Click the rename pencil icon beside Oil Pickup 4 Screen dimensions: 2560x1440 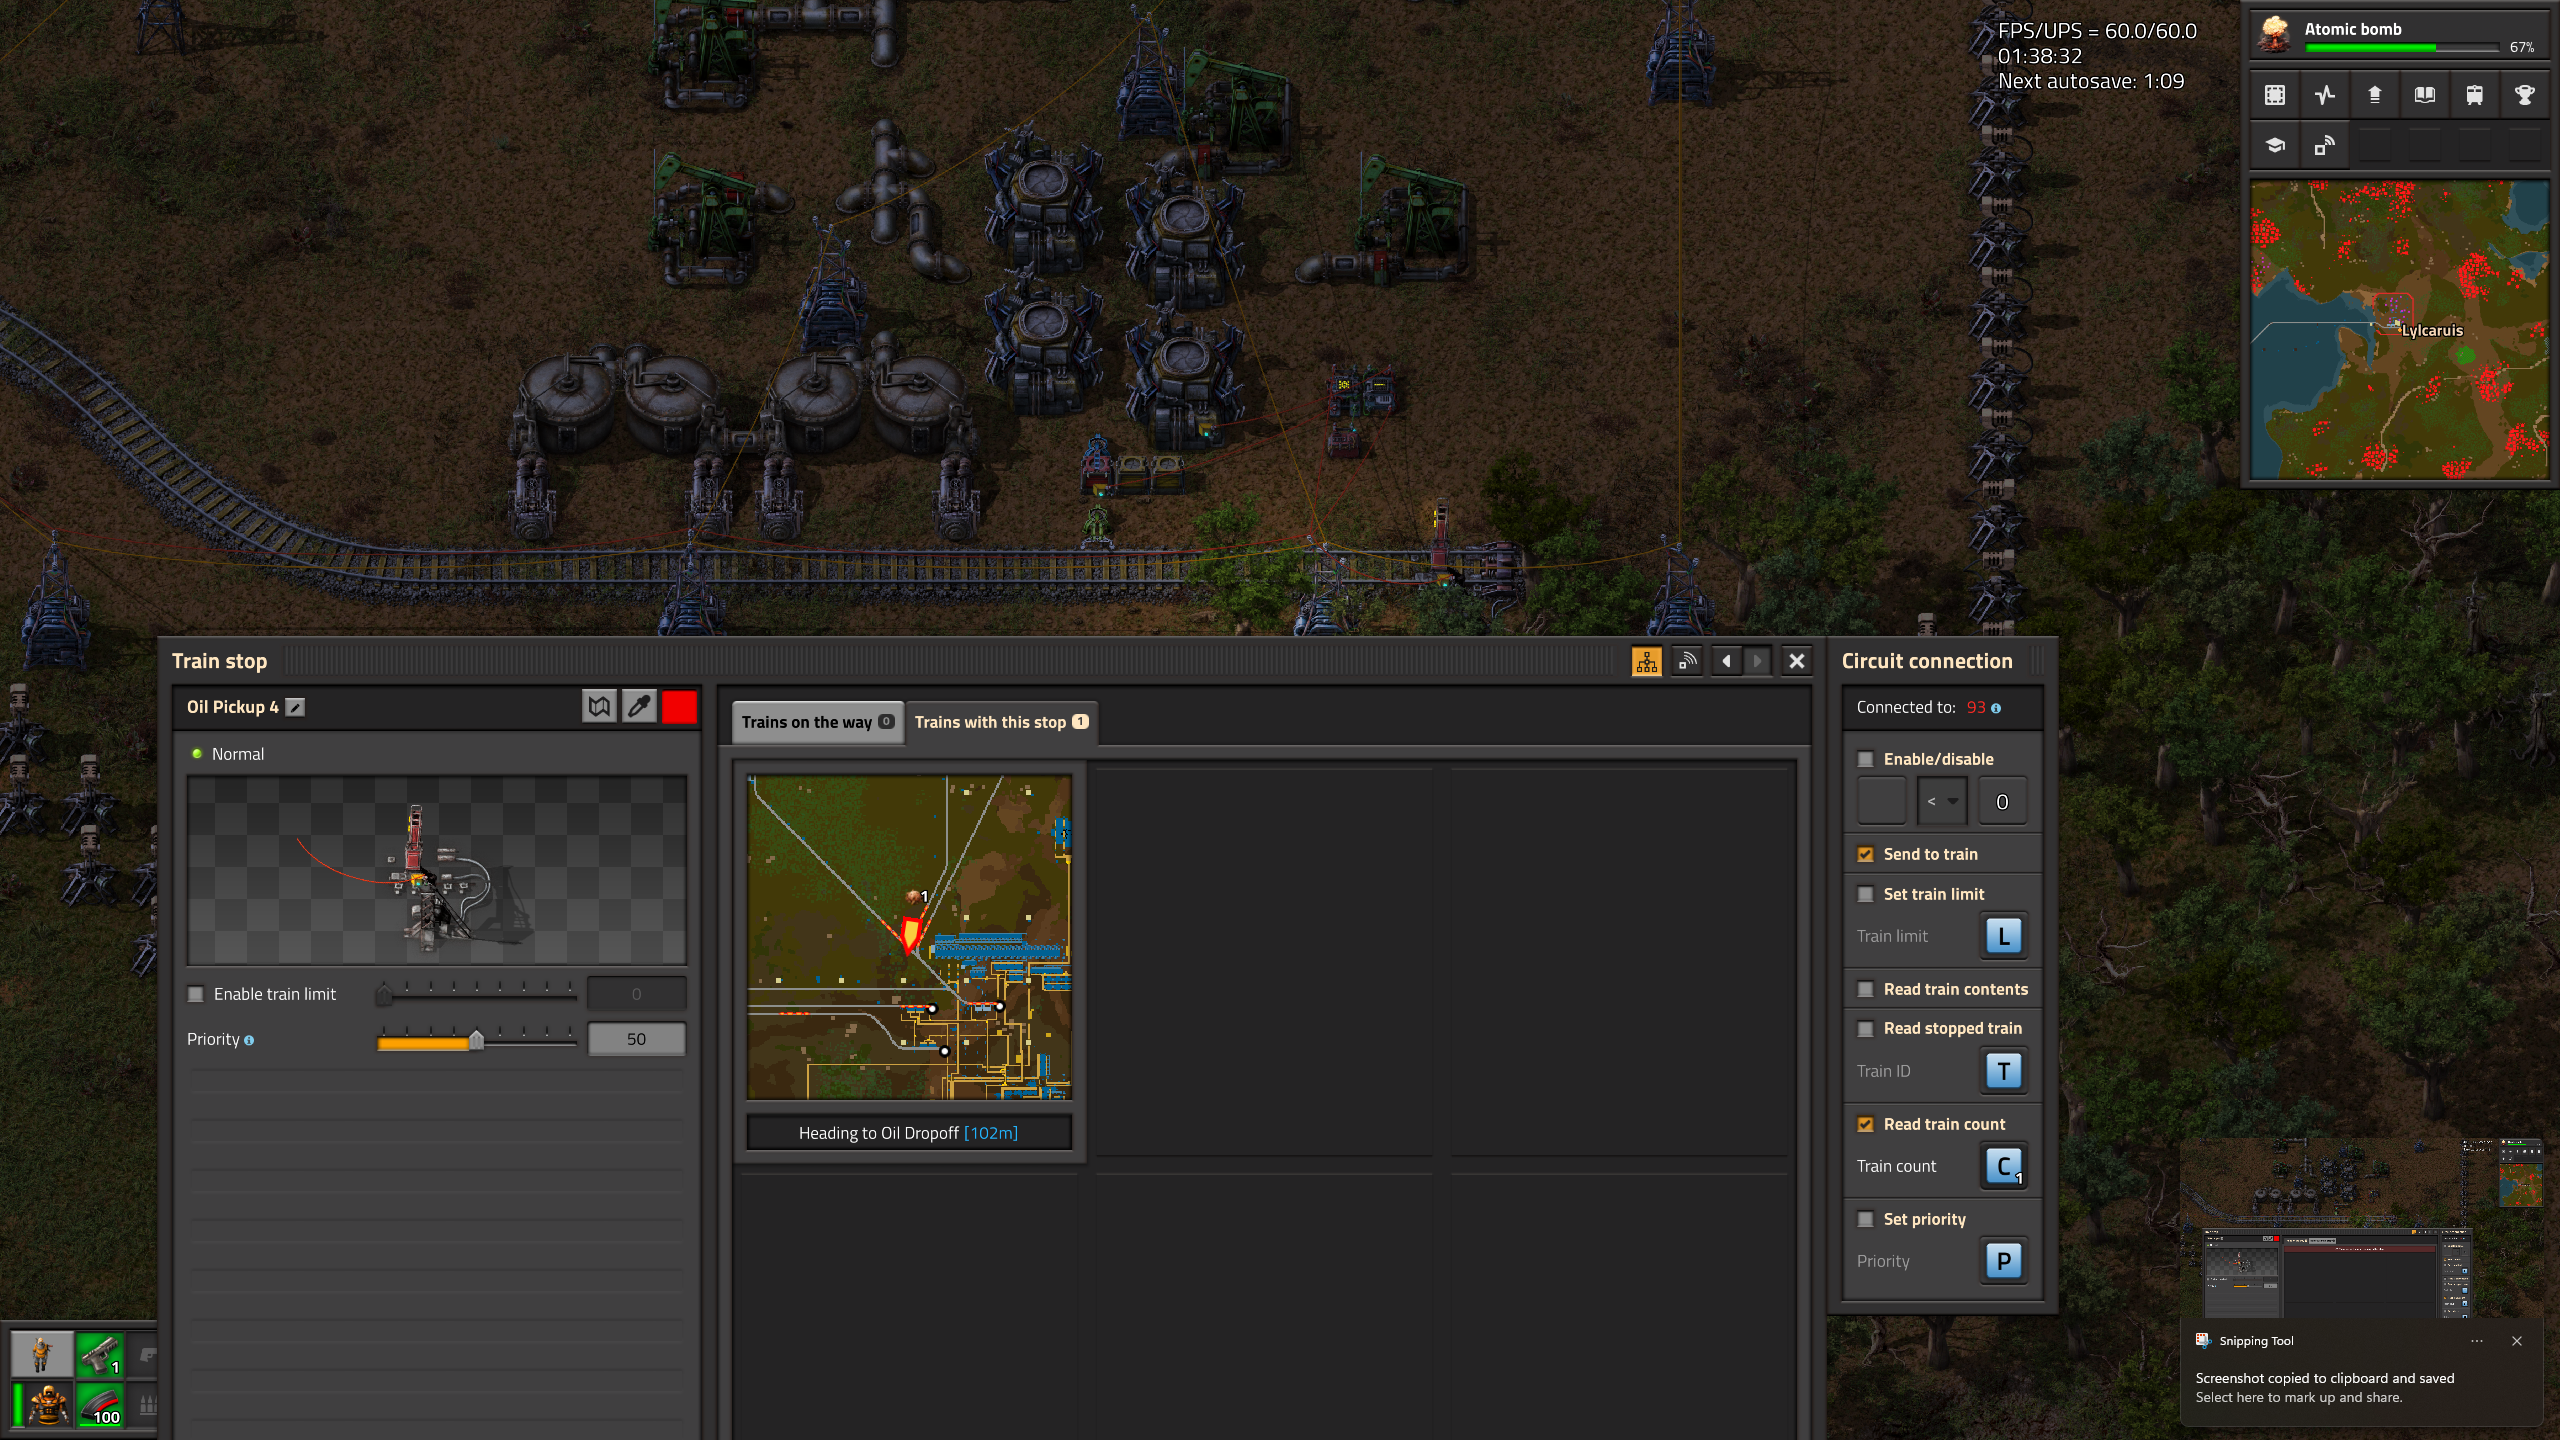295,707
